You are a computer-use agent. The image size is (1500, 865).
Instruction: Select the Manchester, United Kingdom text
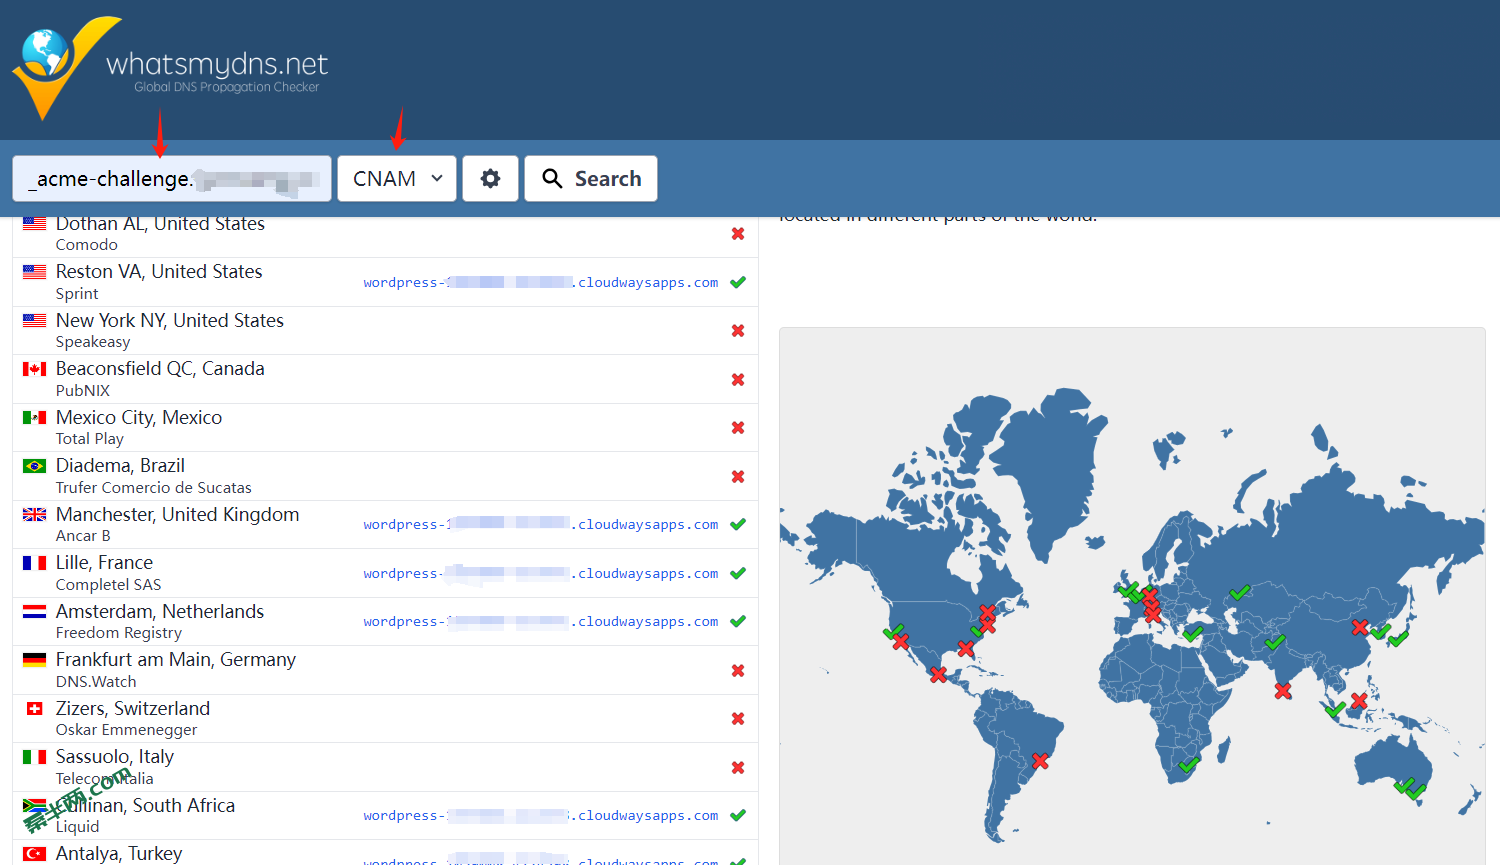pos(177,514)
